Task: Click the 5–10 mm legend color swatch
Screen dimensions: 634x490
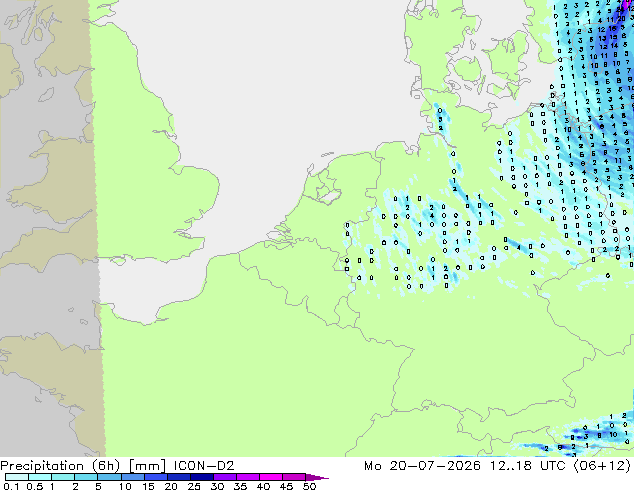Action: tap(109, 477)
